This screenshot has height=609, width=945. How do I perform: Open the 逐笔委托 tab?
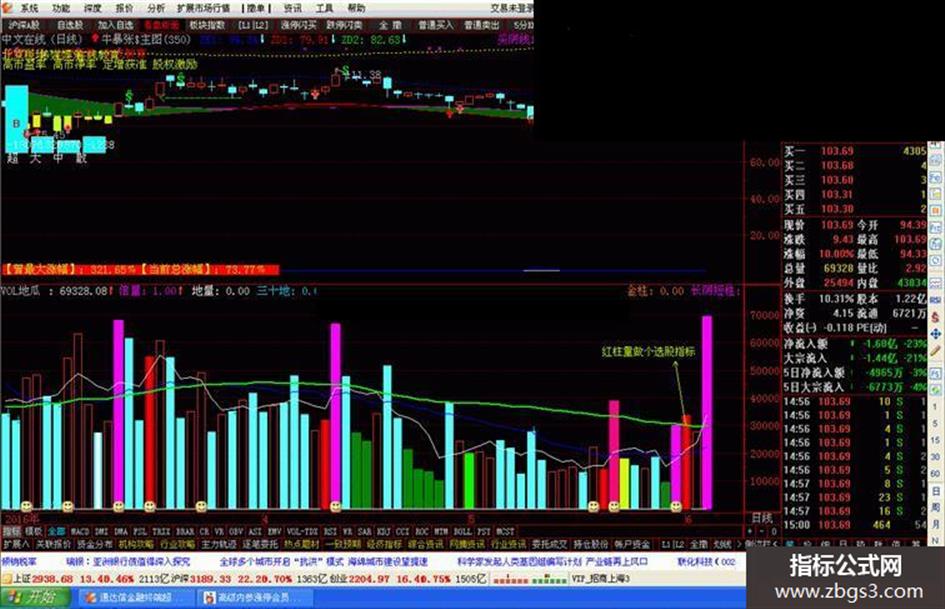(259, 544)
